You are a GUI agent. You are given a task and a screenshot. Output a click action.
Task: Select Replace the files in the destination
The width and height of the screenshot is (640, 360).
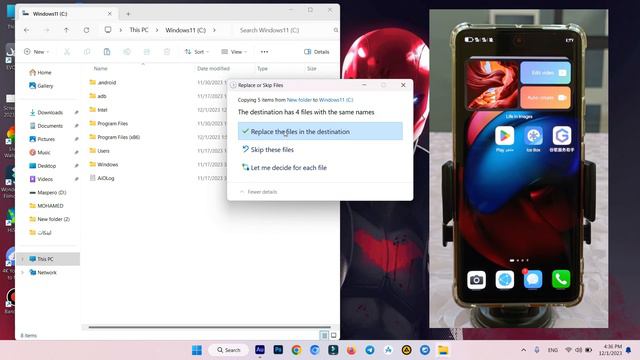(320, 131)
